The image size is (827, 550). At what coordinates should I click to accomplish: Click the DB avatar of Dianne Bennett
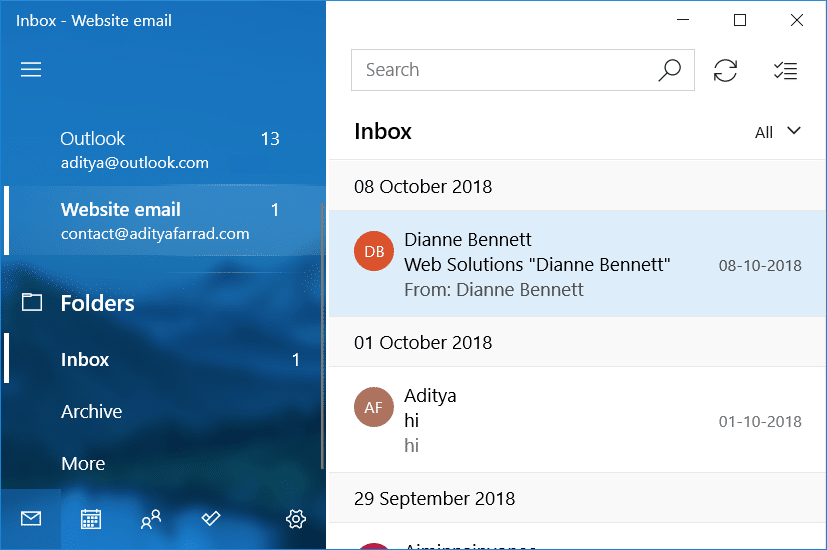pos(374,251)
